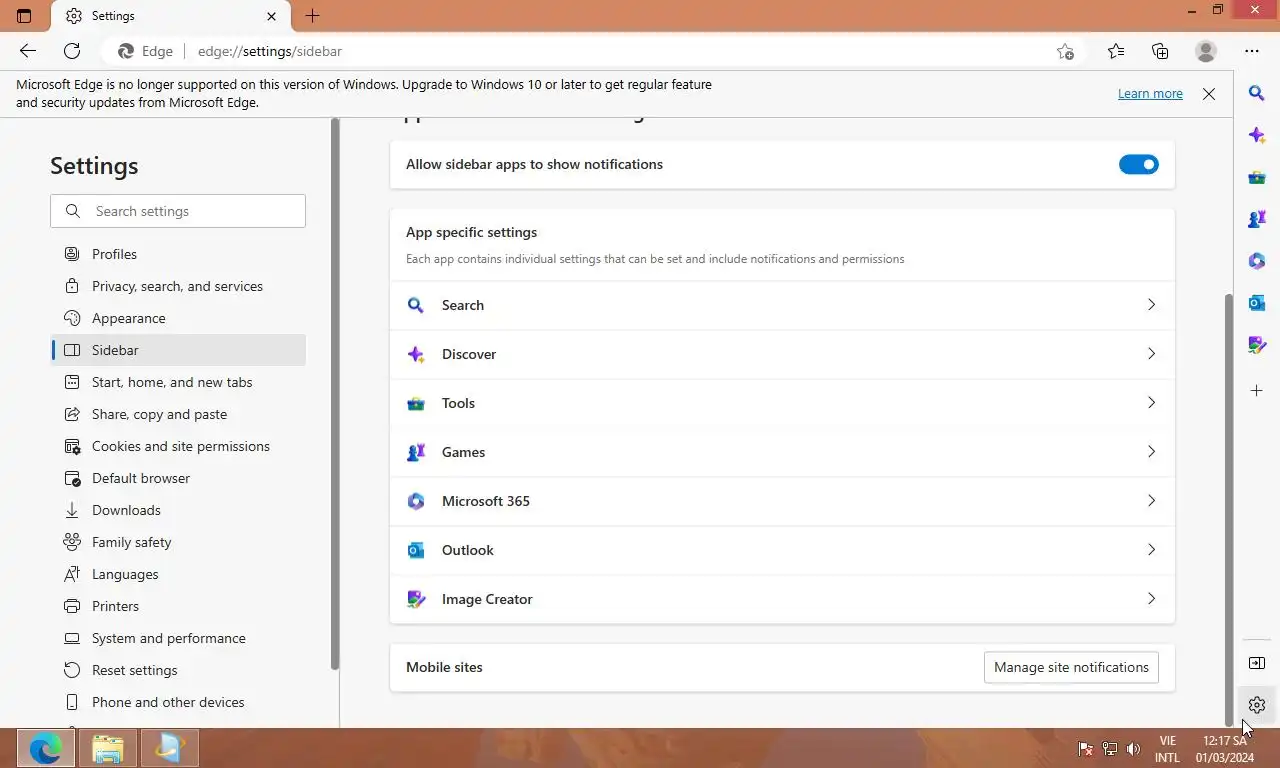
Task: Expand Image Creator app settings
Action: click(782, 599)
